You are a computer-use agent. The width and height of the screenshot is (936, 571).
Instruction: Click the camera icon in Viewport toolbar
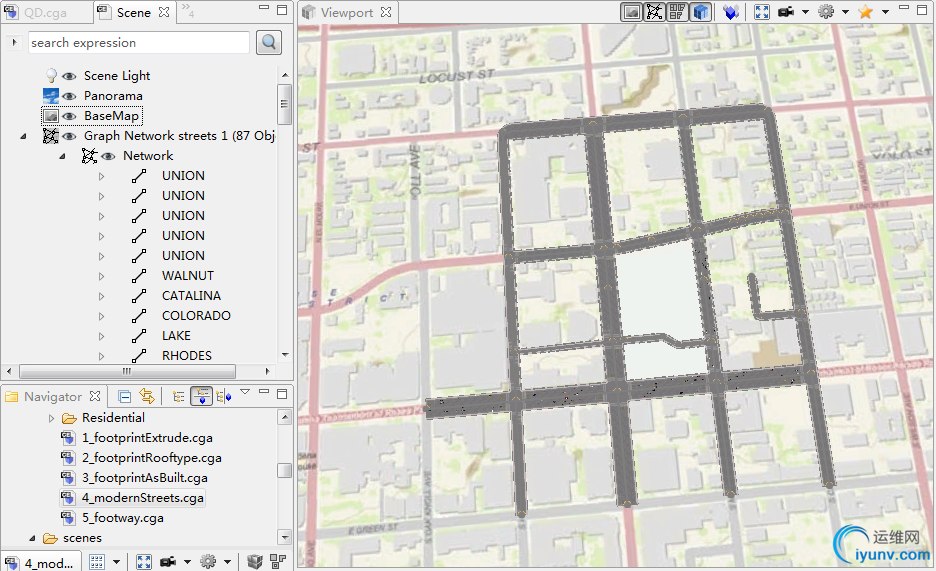click(786, 12)
